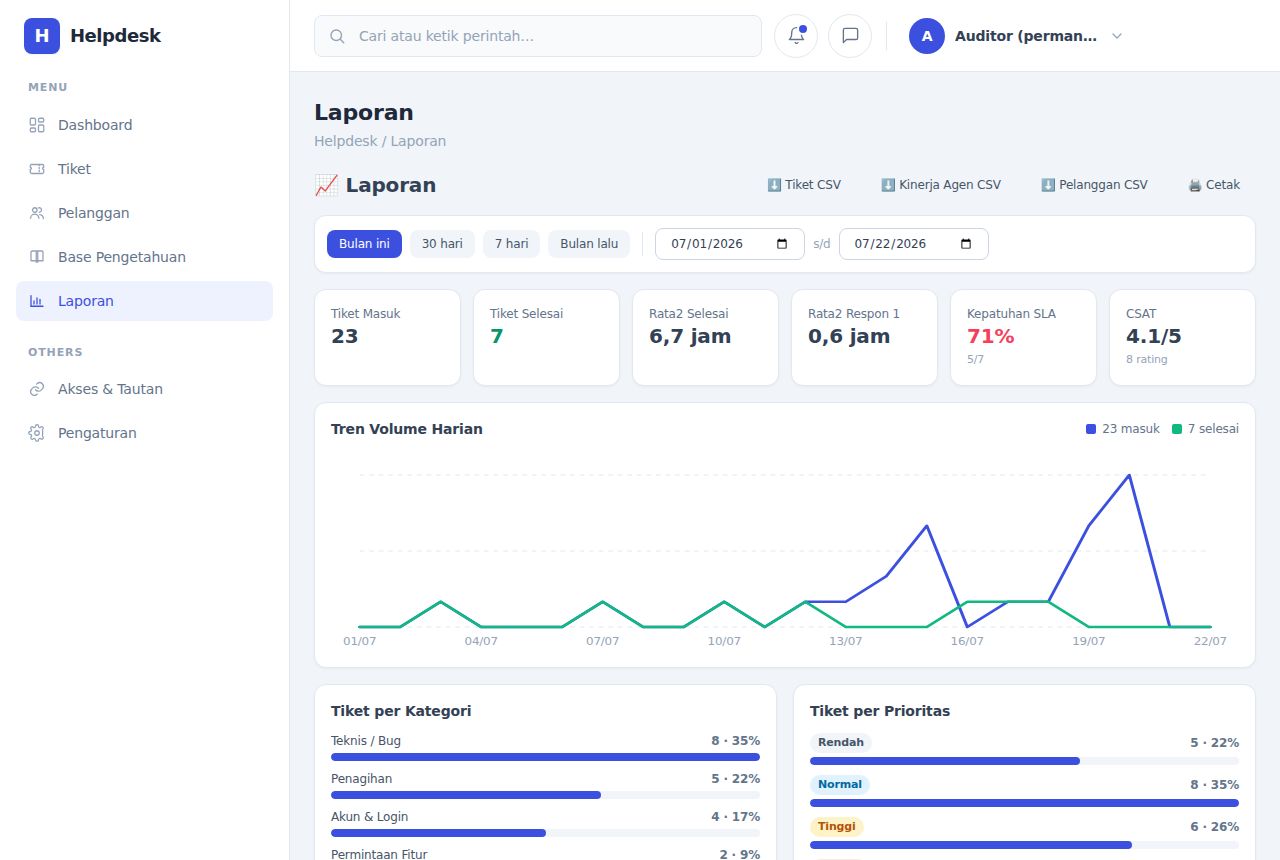This screenshot has width=1280, height=860.
Task: Select the Bulan lalu range filter
Action: (589, 244)
